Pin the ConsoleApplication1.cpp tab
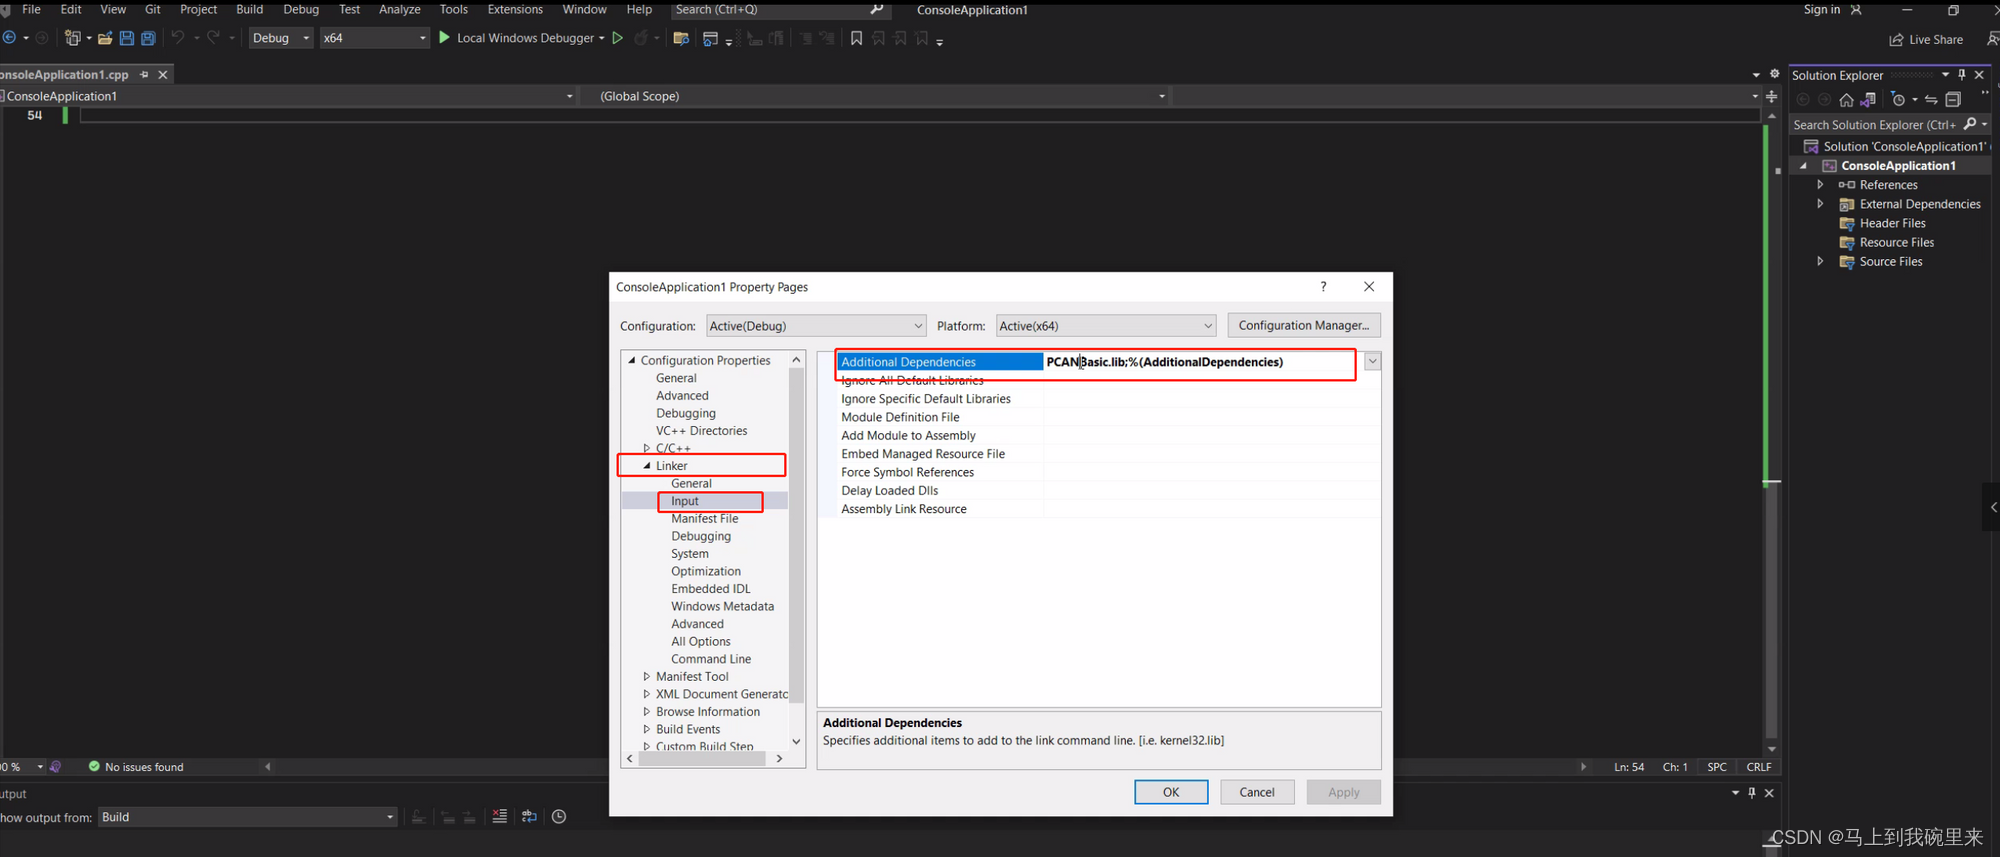Viewport: 2000px width, 857px height. (x=144, y=75)
